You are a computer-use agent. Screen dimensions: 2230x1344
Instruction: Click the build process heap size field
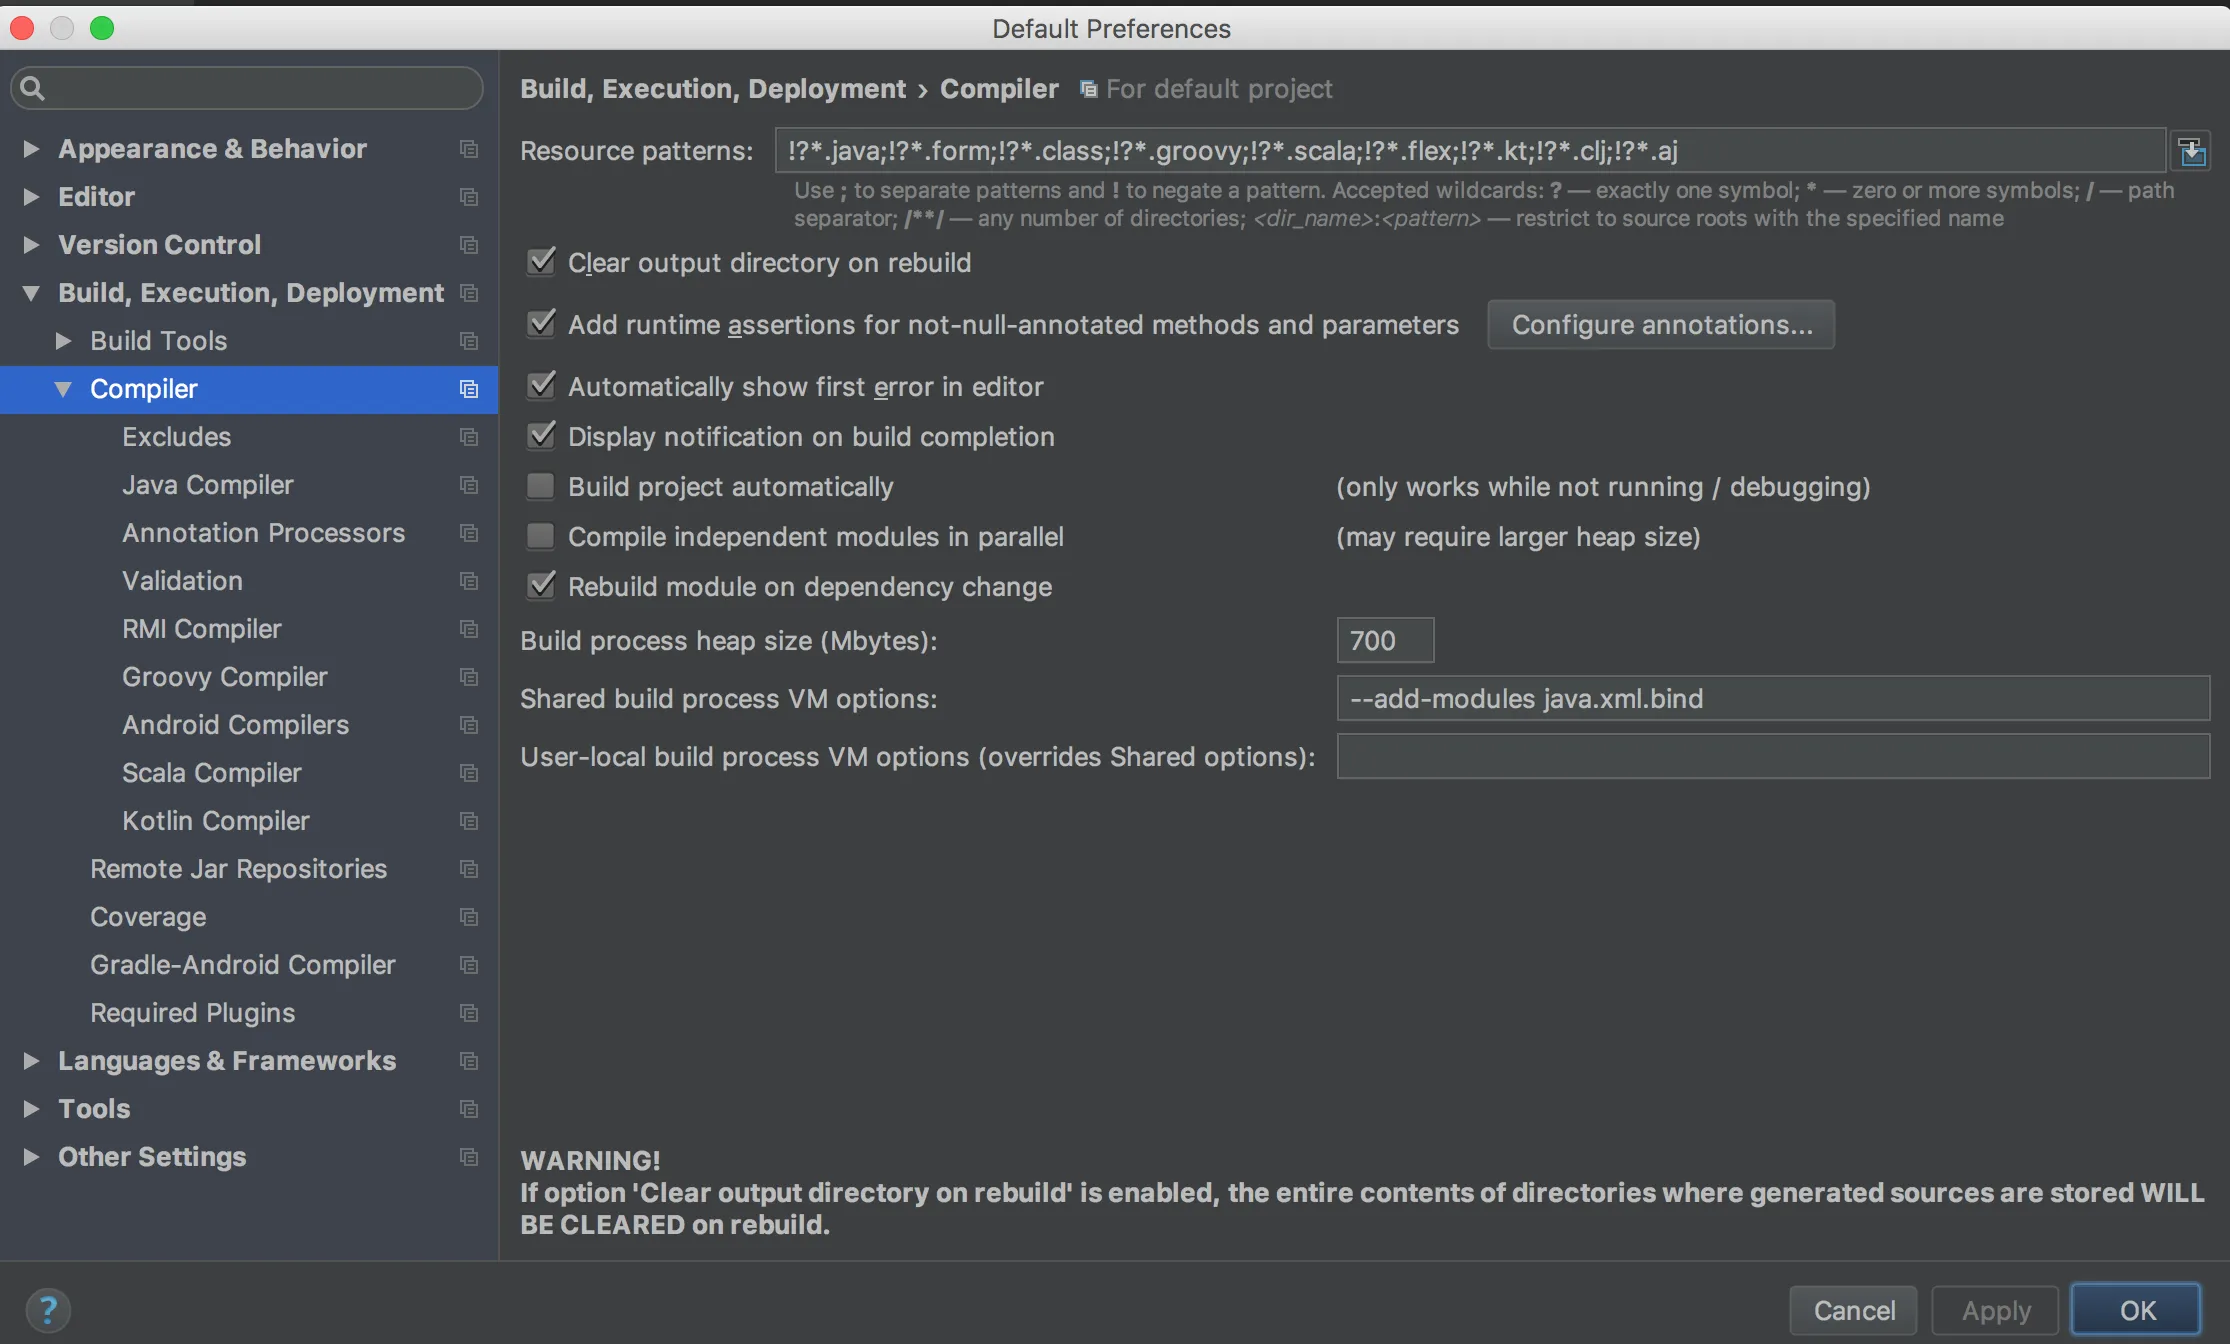(x=1385, y=641)
